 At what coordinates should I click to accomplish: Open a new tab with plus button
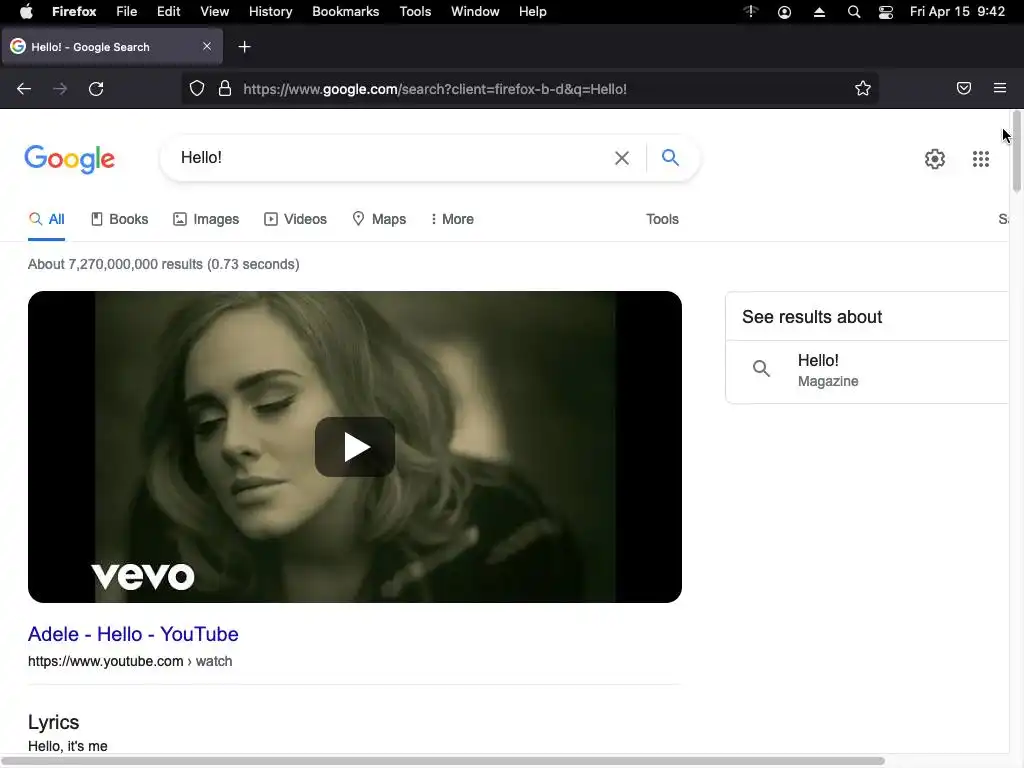click(244, 47)
